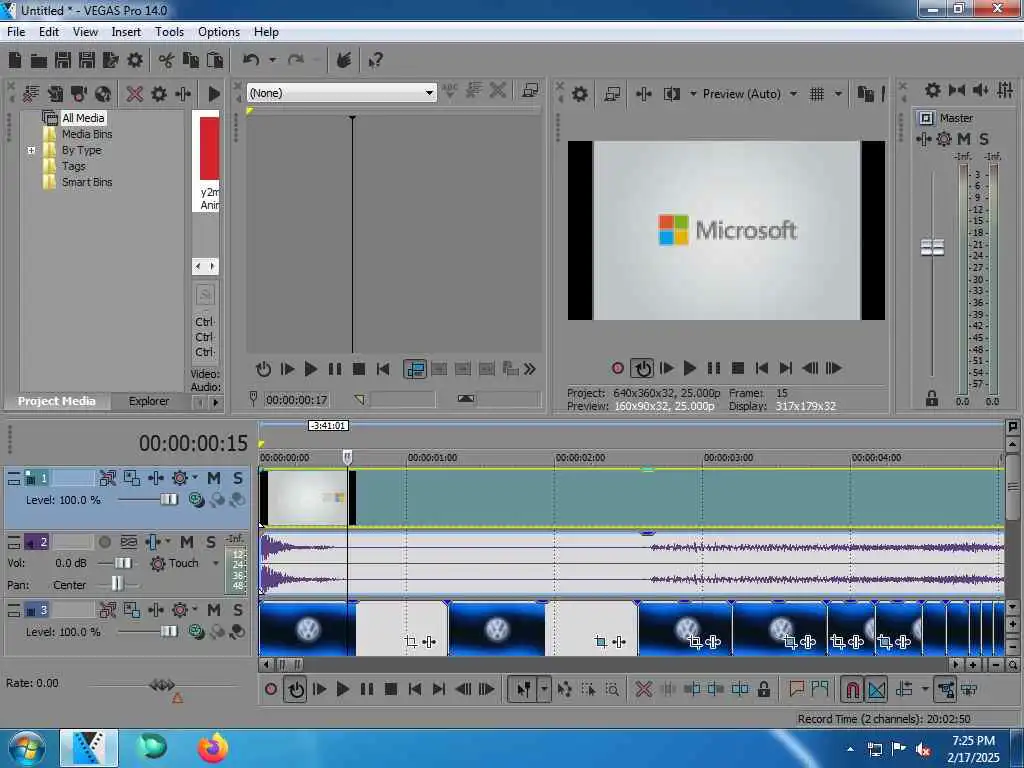Select the Normal Edit tool

coord(524,689)
